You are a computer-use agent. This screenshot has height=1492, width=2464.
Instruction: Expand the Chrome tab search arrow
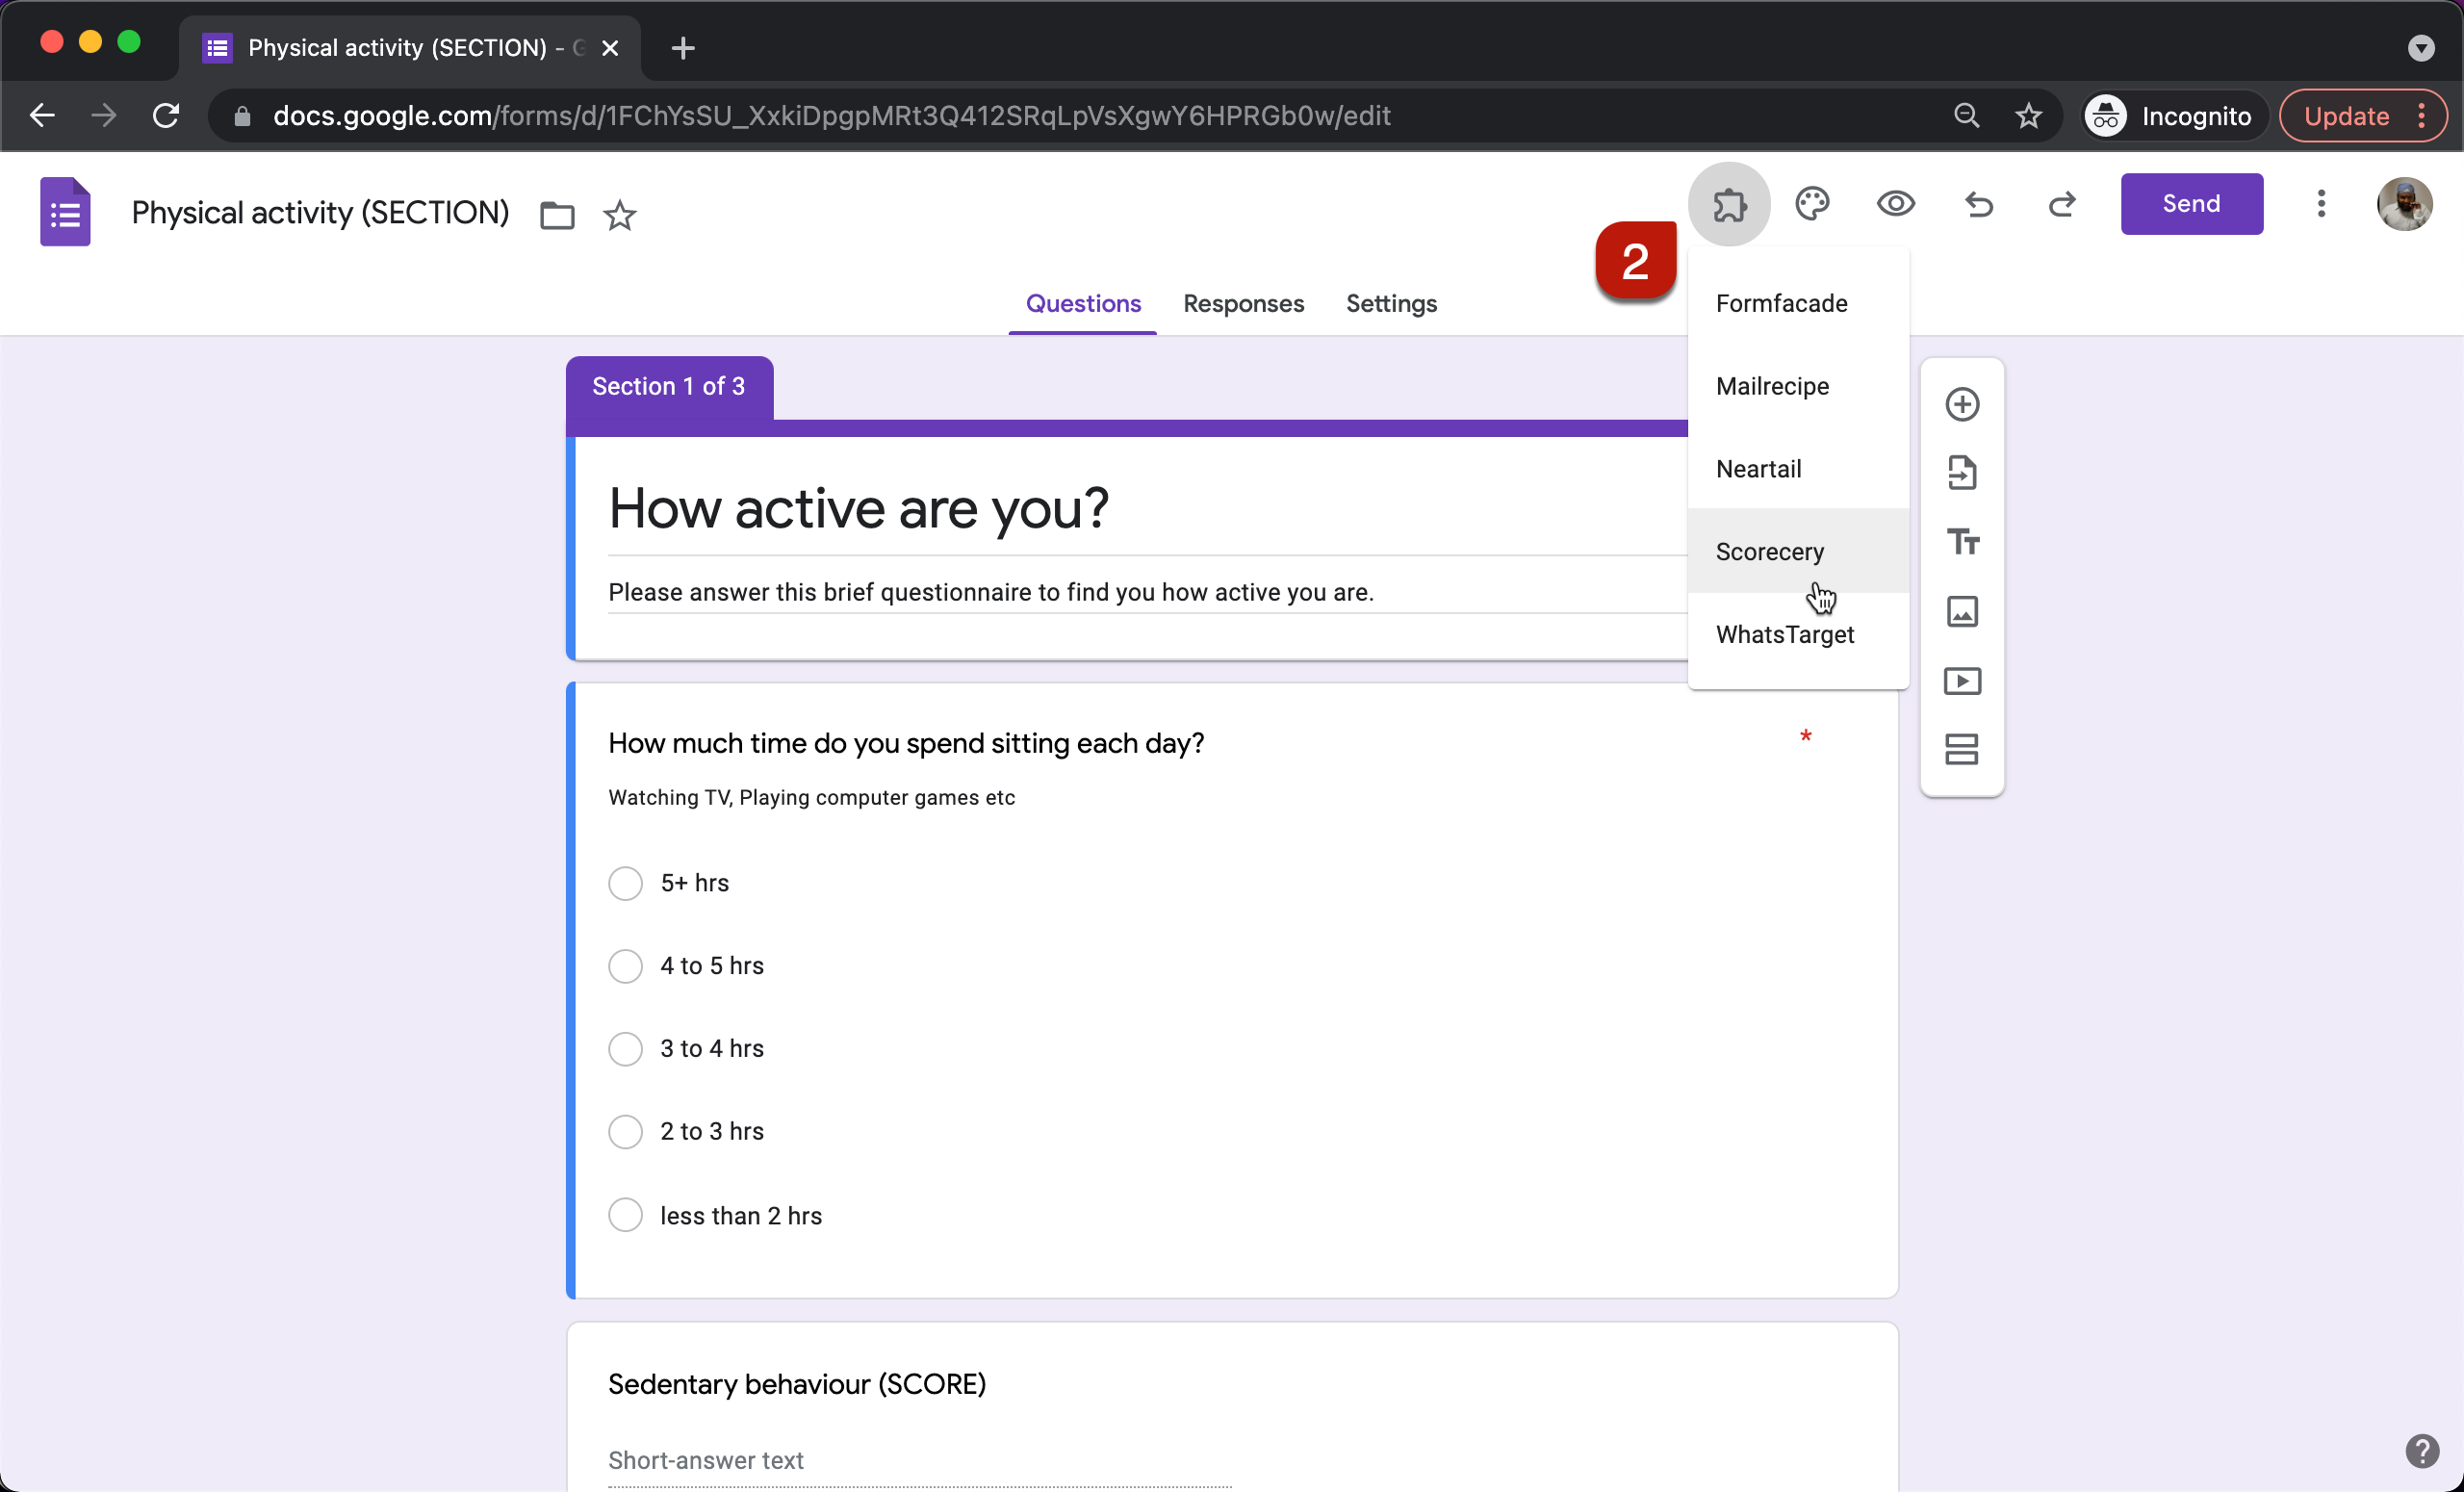point(2420,47)
